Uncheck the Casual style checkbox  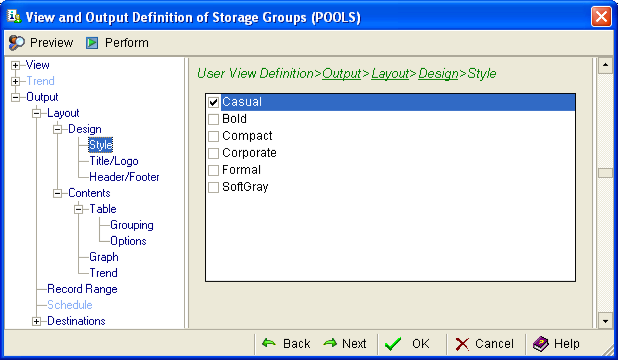(213, 102)
